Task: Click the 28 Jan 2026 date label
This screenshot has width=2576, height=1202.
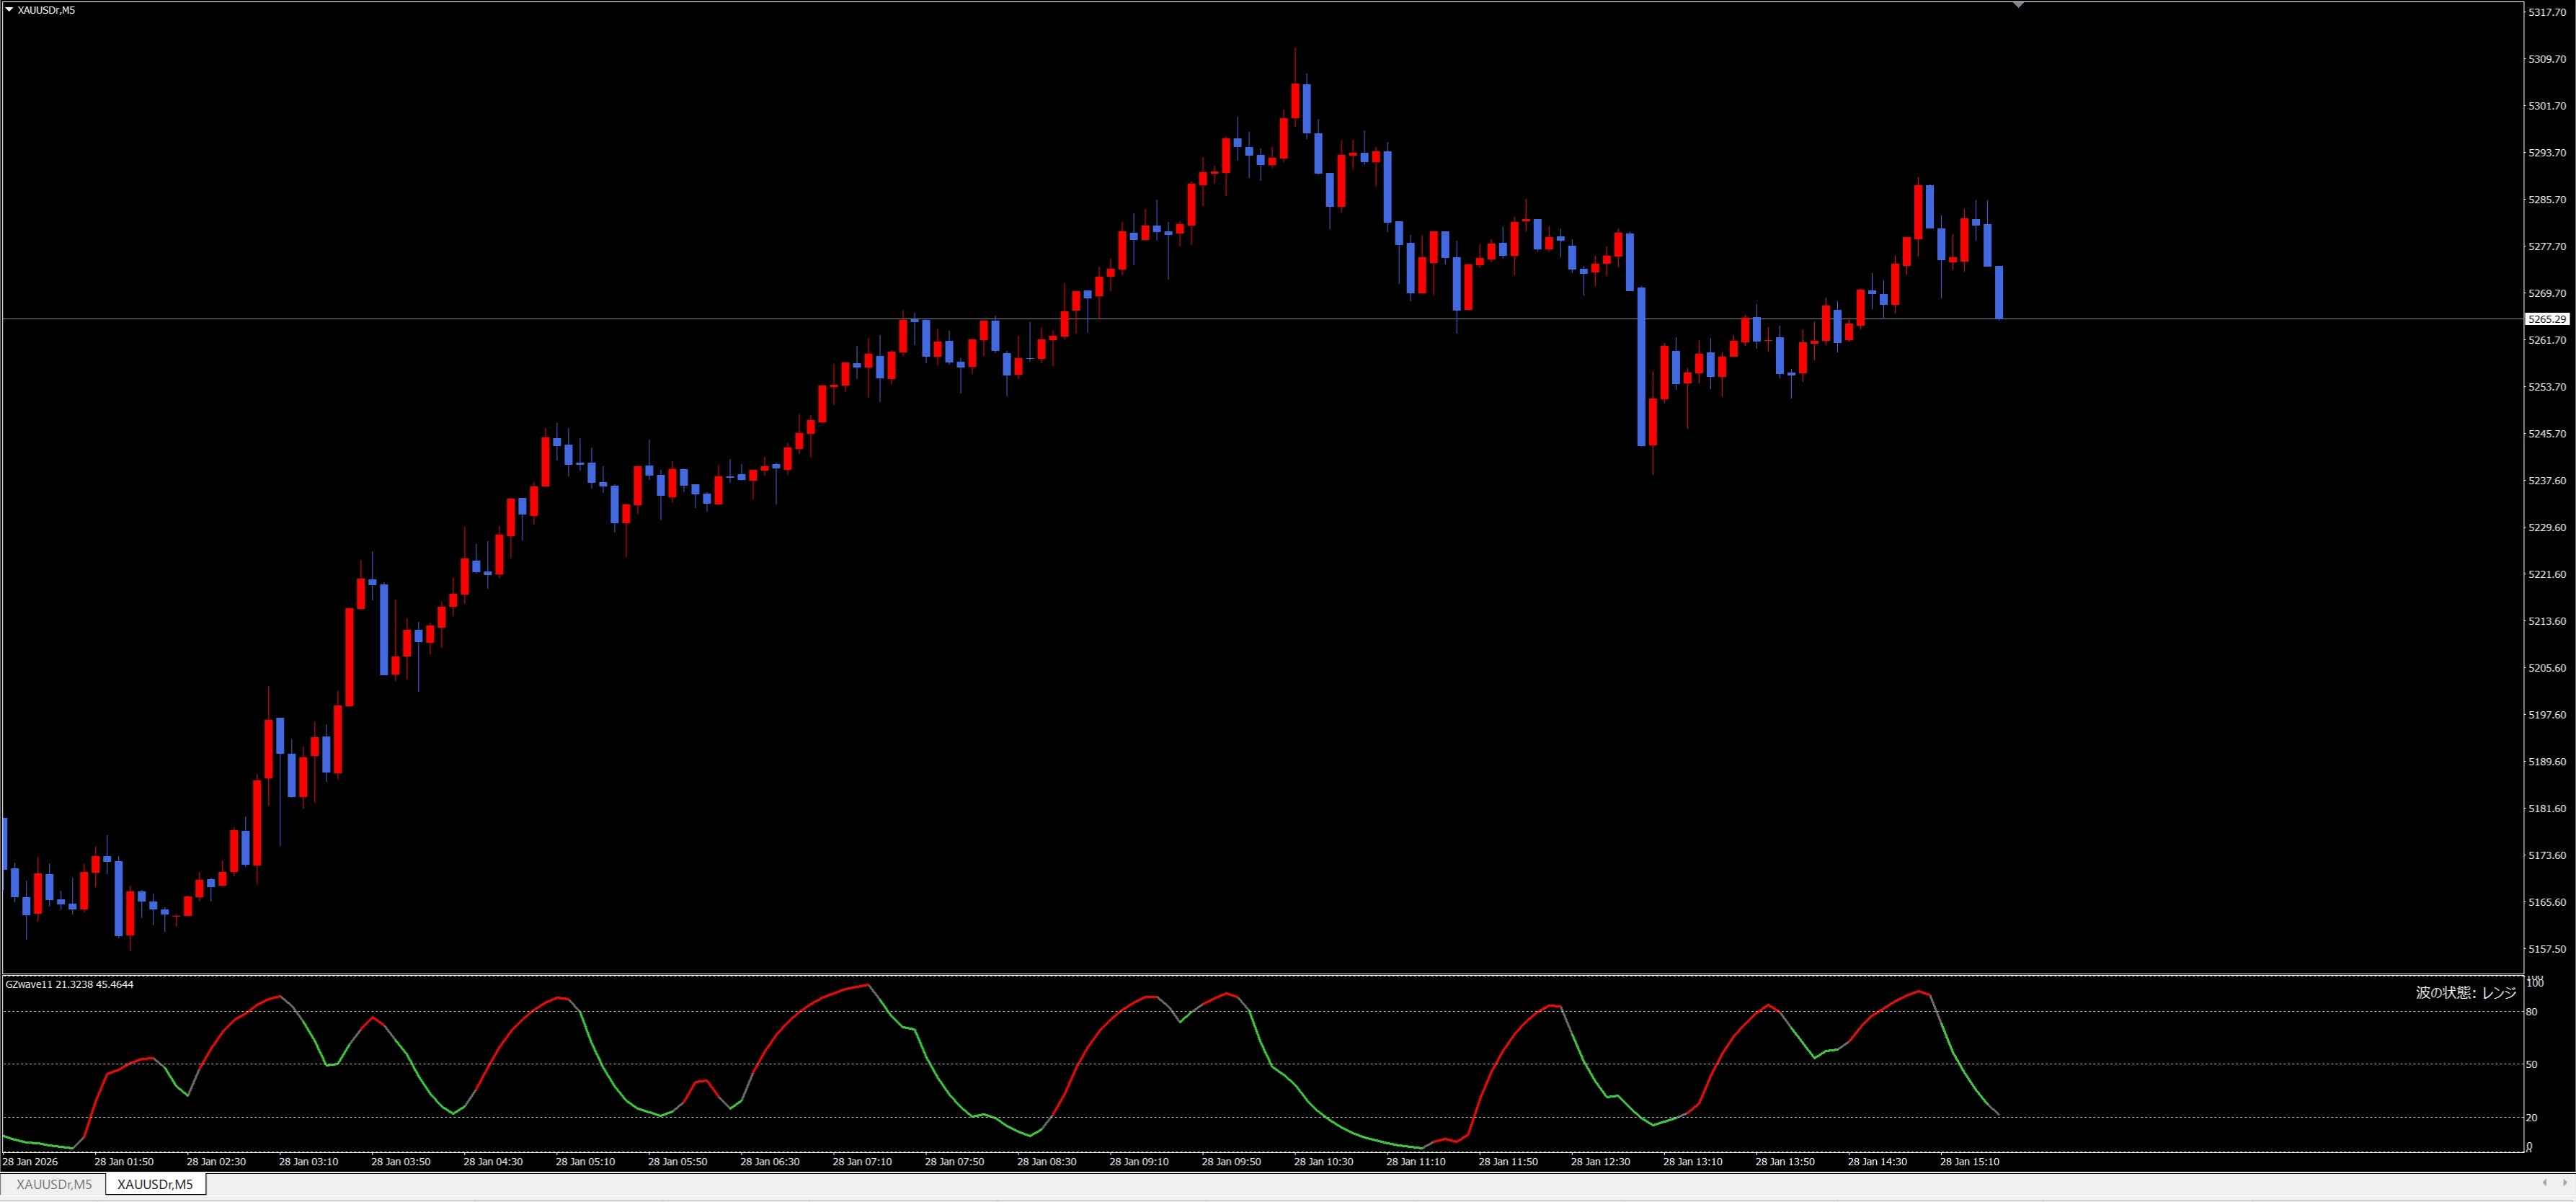Action: pos(31,1162)
